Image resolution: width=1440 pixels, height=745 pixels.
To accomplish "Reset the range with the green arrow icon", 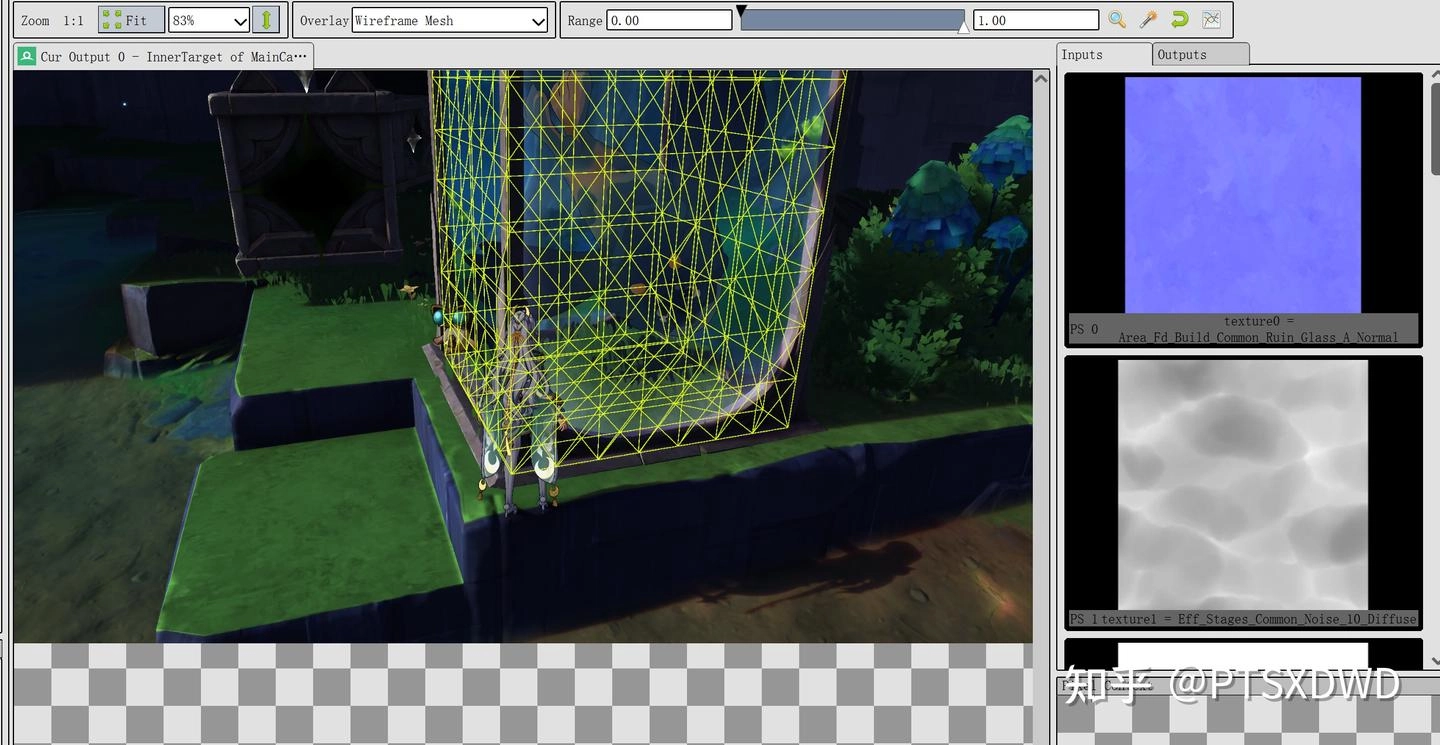I will [x=1180, y=20].
